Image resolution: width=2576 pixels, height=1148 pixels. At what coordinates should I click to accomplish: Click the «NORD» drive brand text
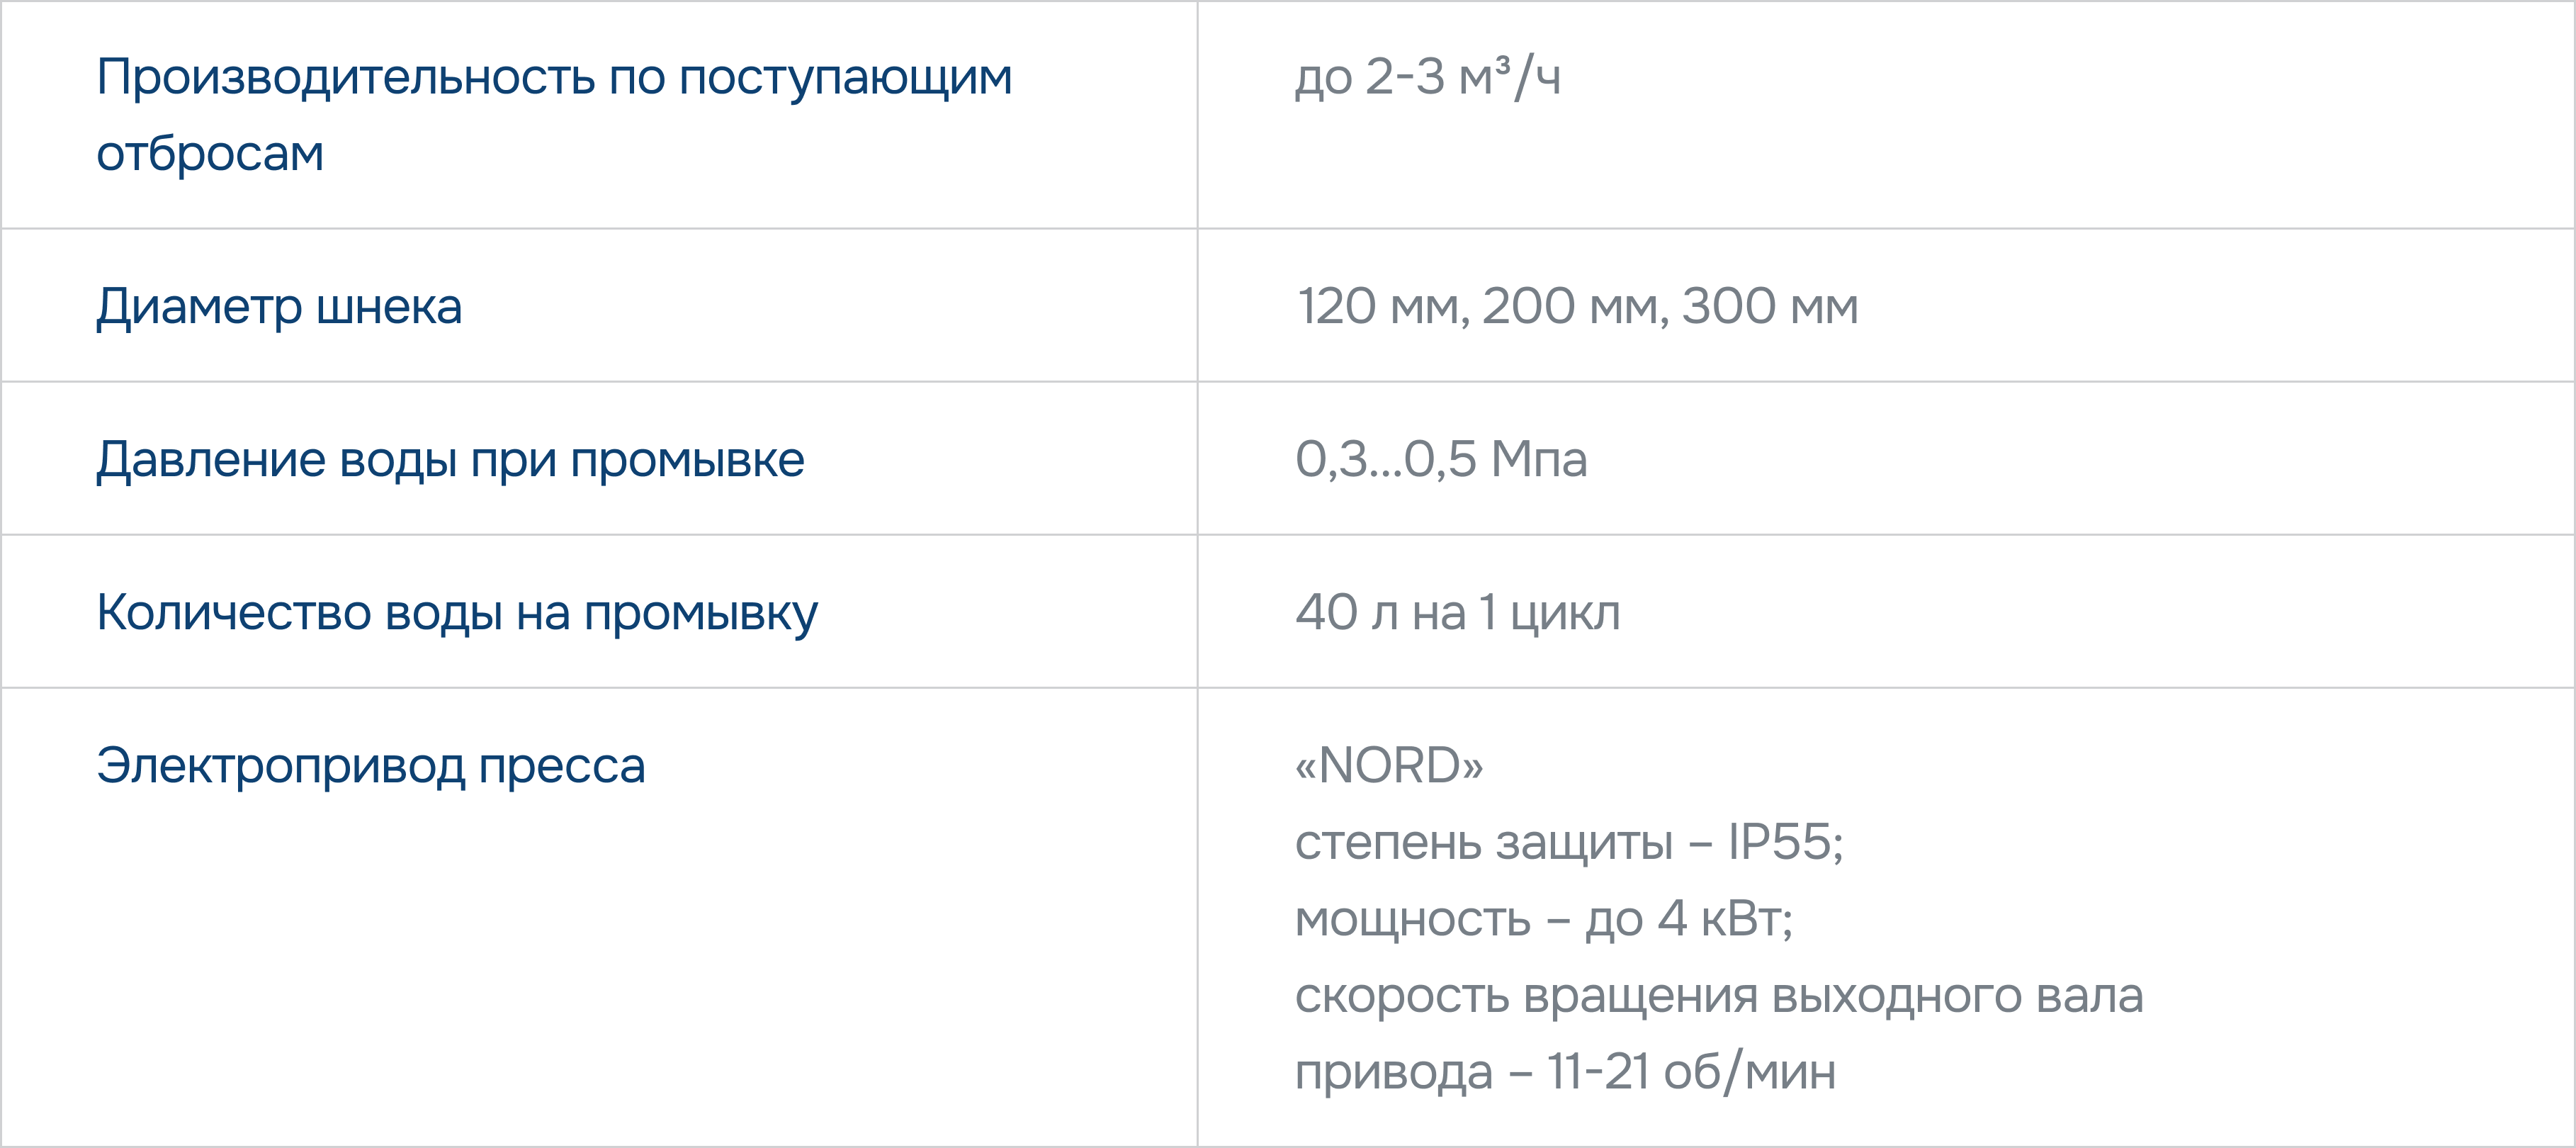tap(1389, 765)
